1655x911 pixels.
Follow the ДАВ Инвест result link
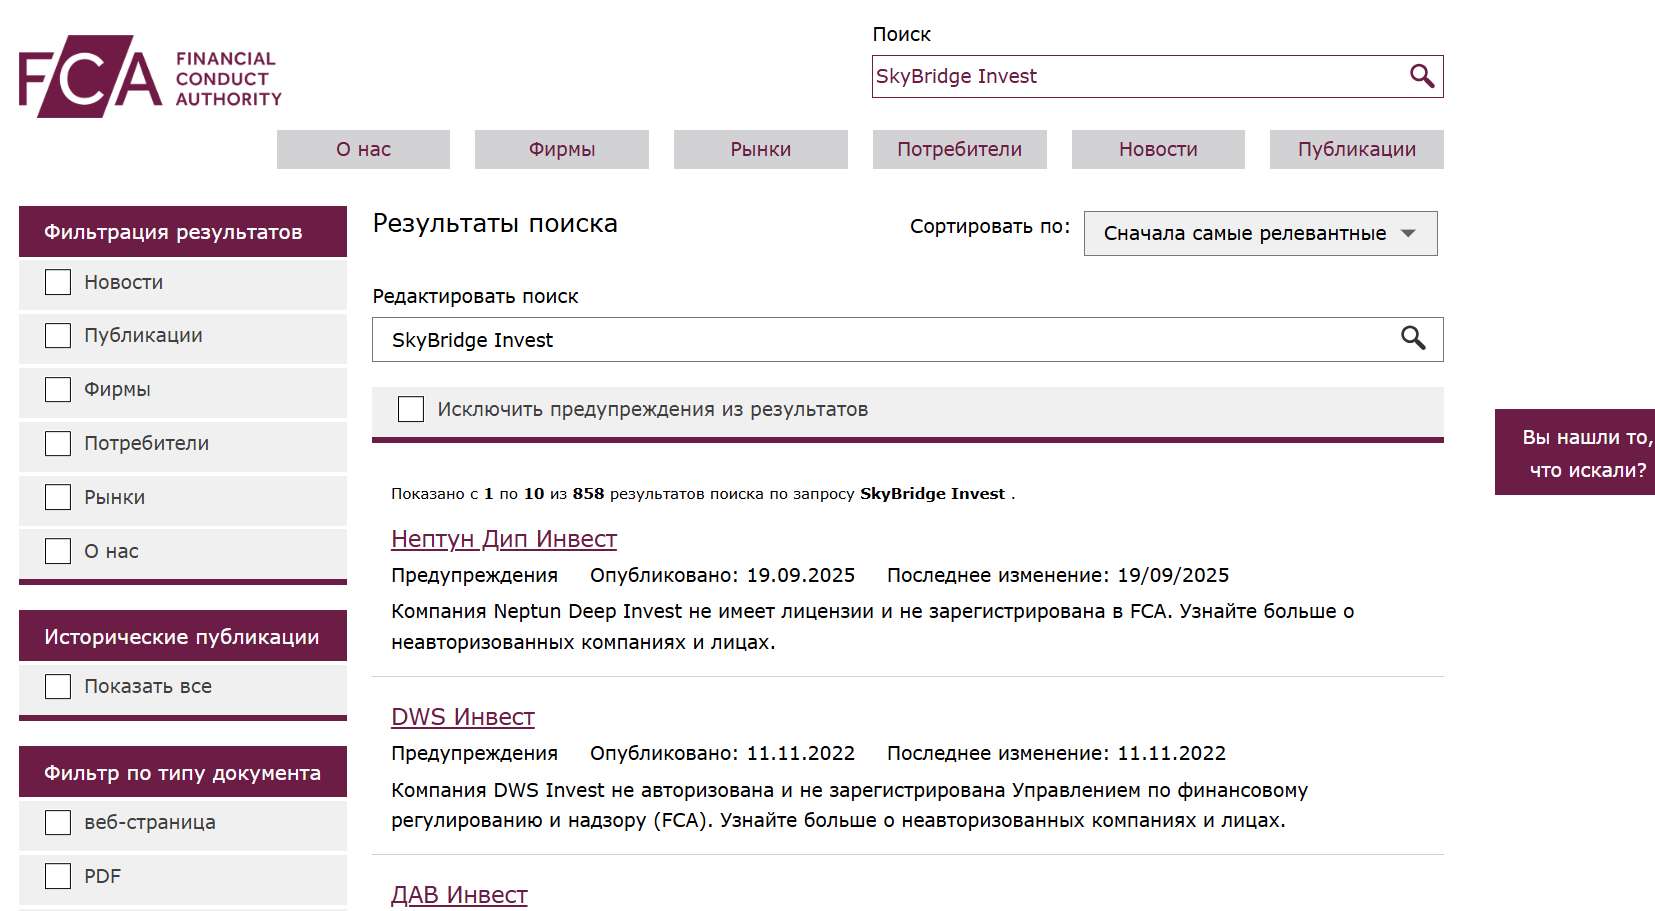tap(459, 895)
